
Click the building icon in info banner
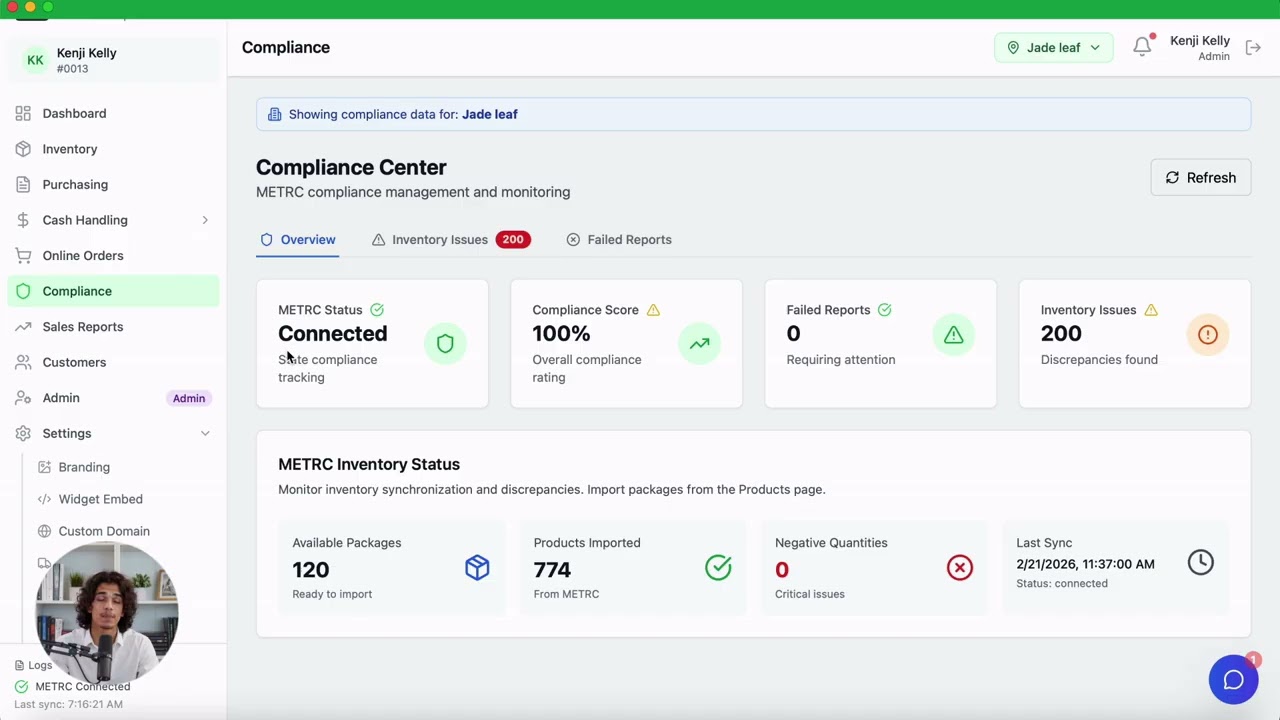point(274,114)
